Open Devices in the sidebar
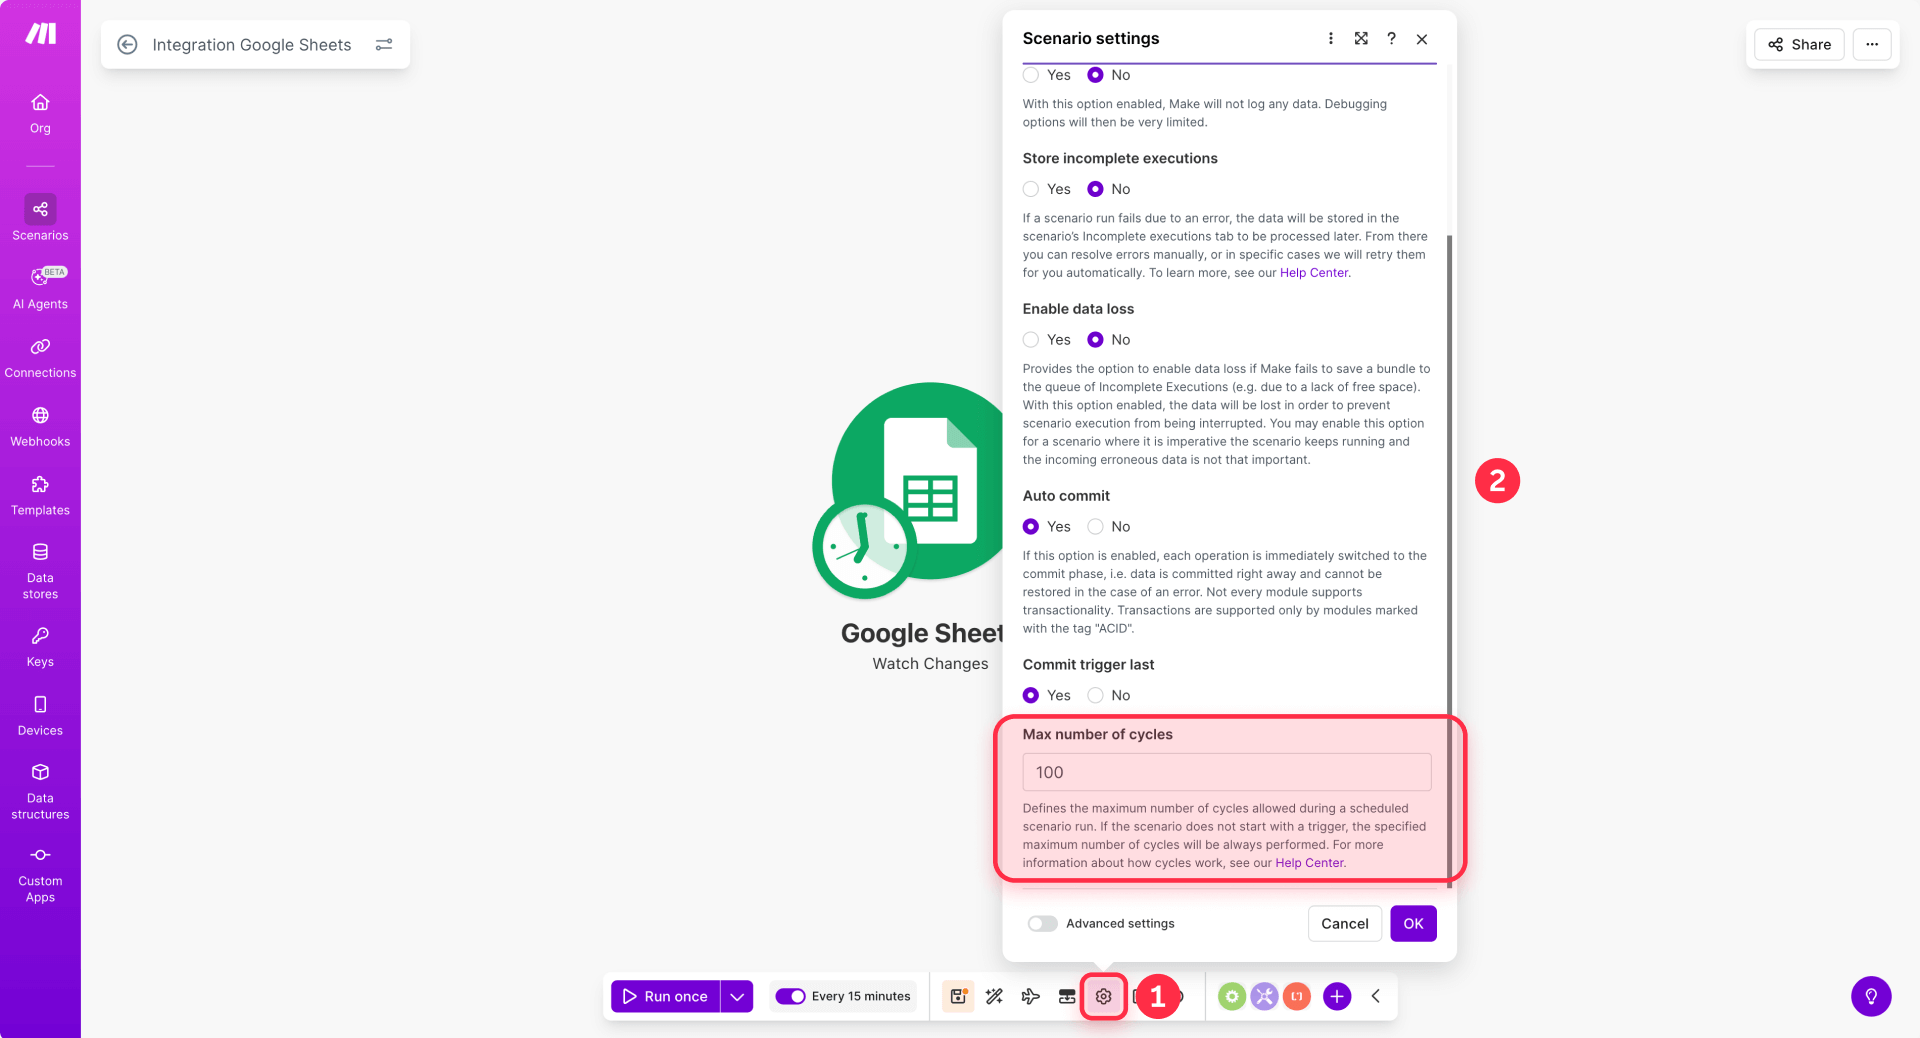This screenshot has width=1920, height=1038. click(40, 716)
